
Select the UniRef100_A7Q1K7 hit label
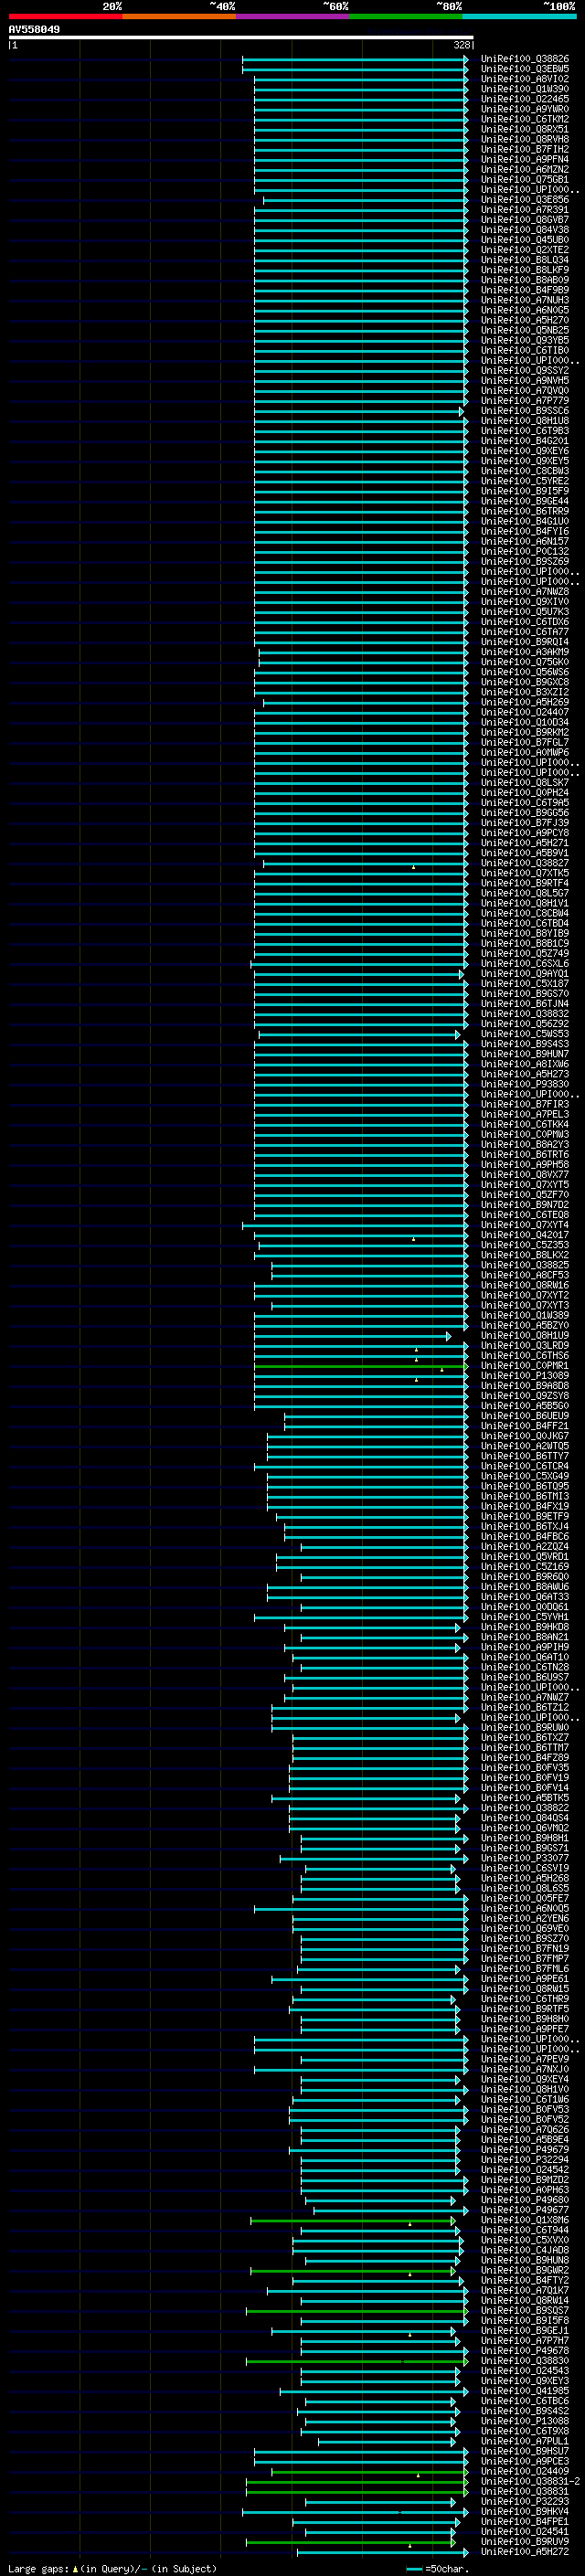coord(525,2291)
